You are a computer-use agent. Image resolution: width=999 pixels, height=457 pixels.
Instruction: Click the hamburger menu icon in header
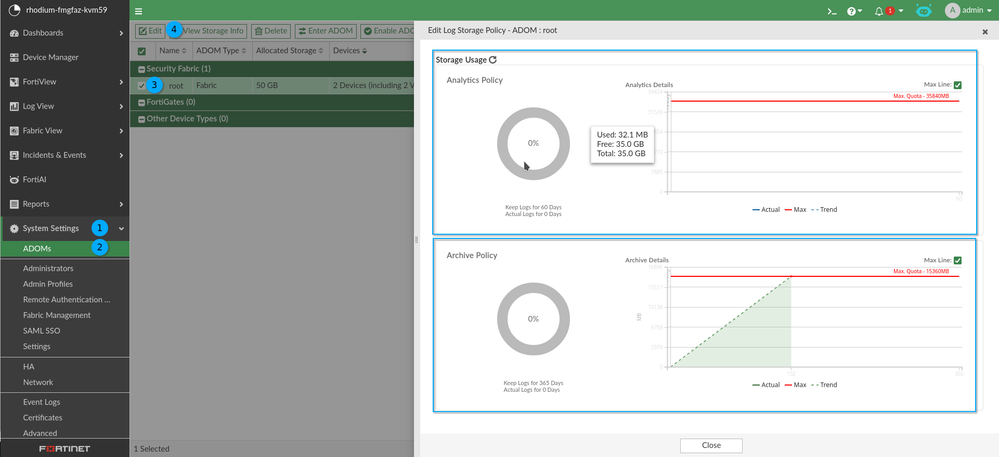(139, 11)
